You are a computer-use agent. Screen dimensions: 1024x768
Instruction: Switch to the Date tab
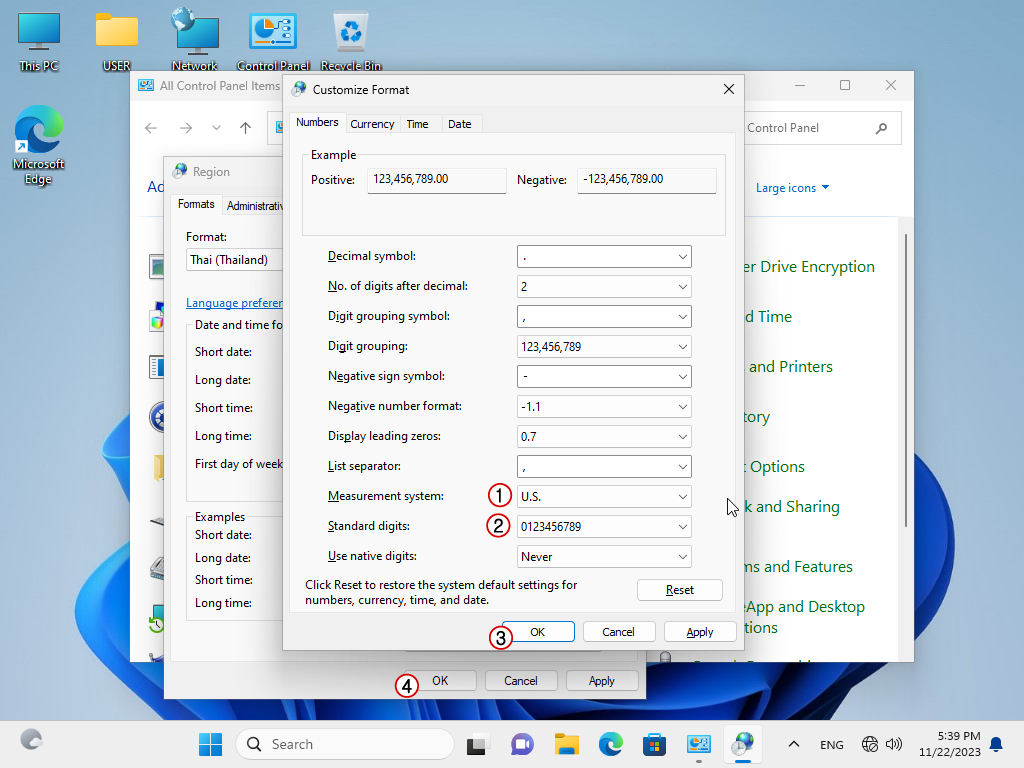460,124
